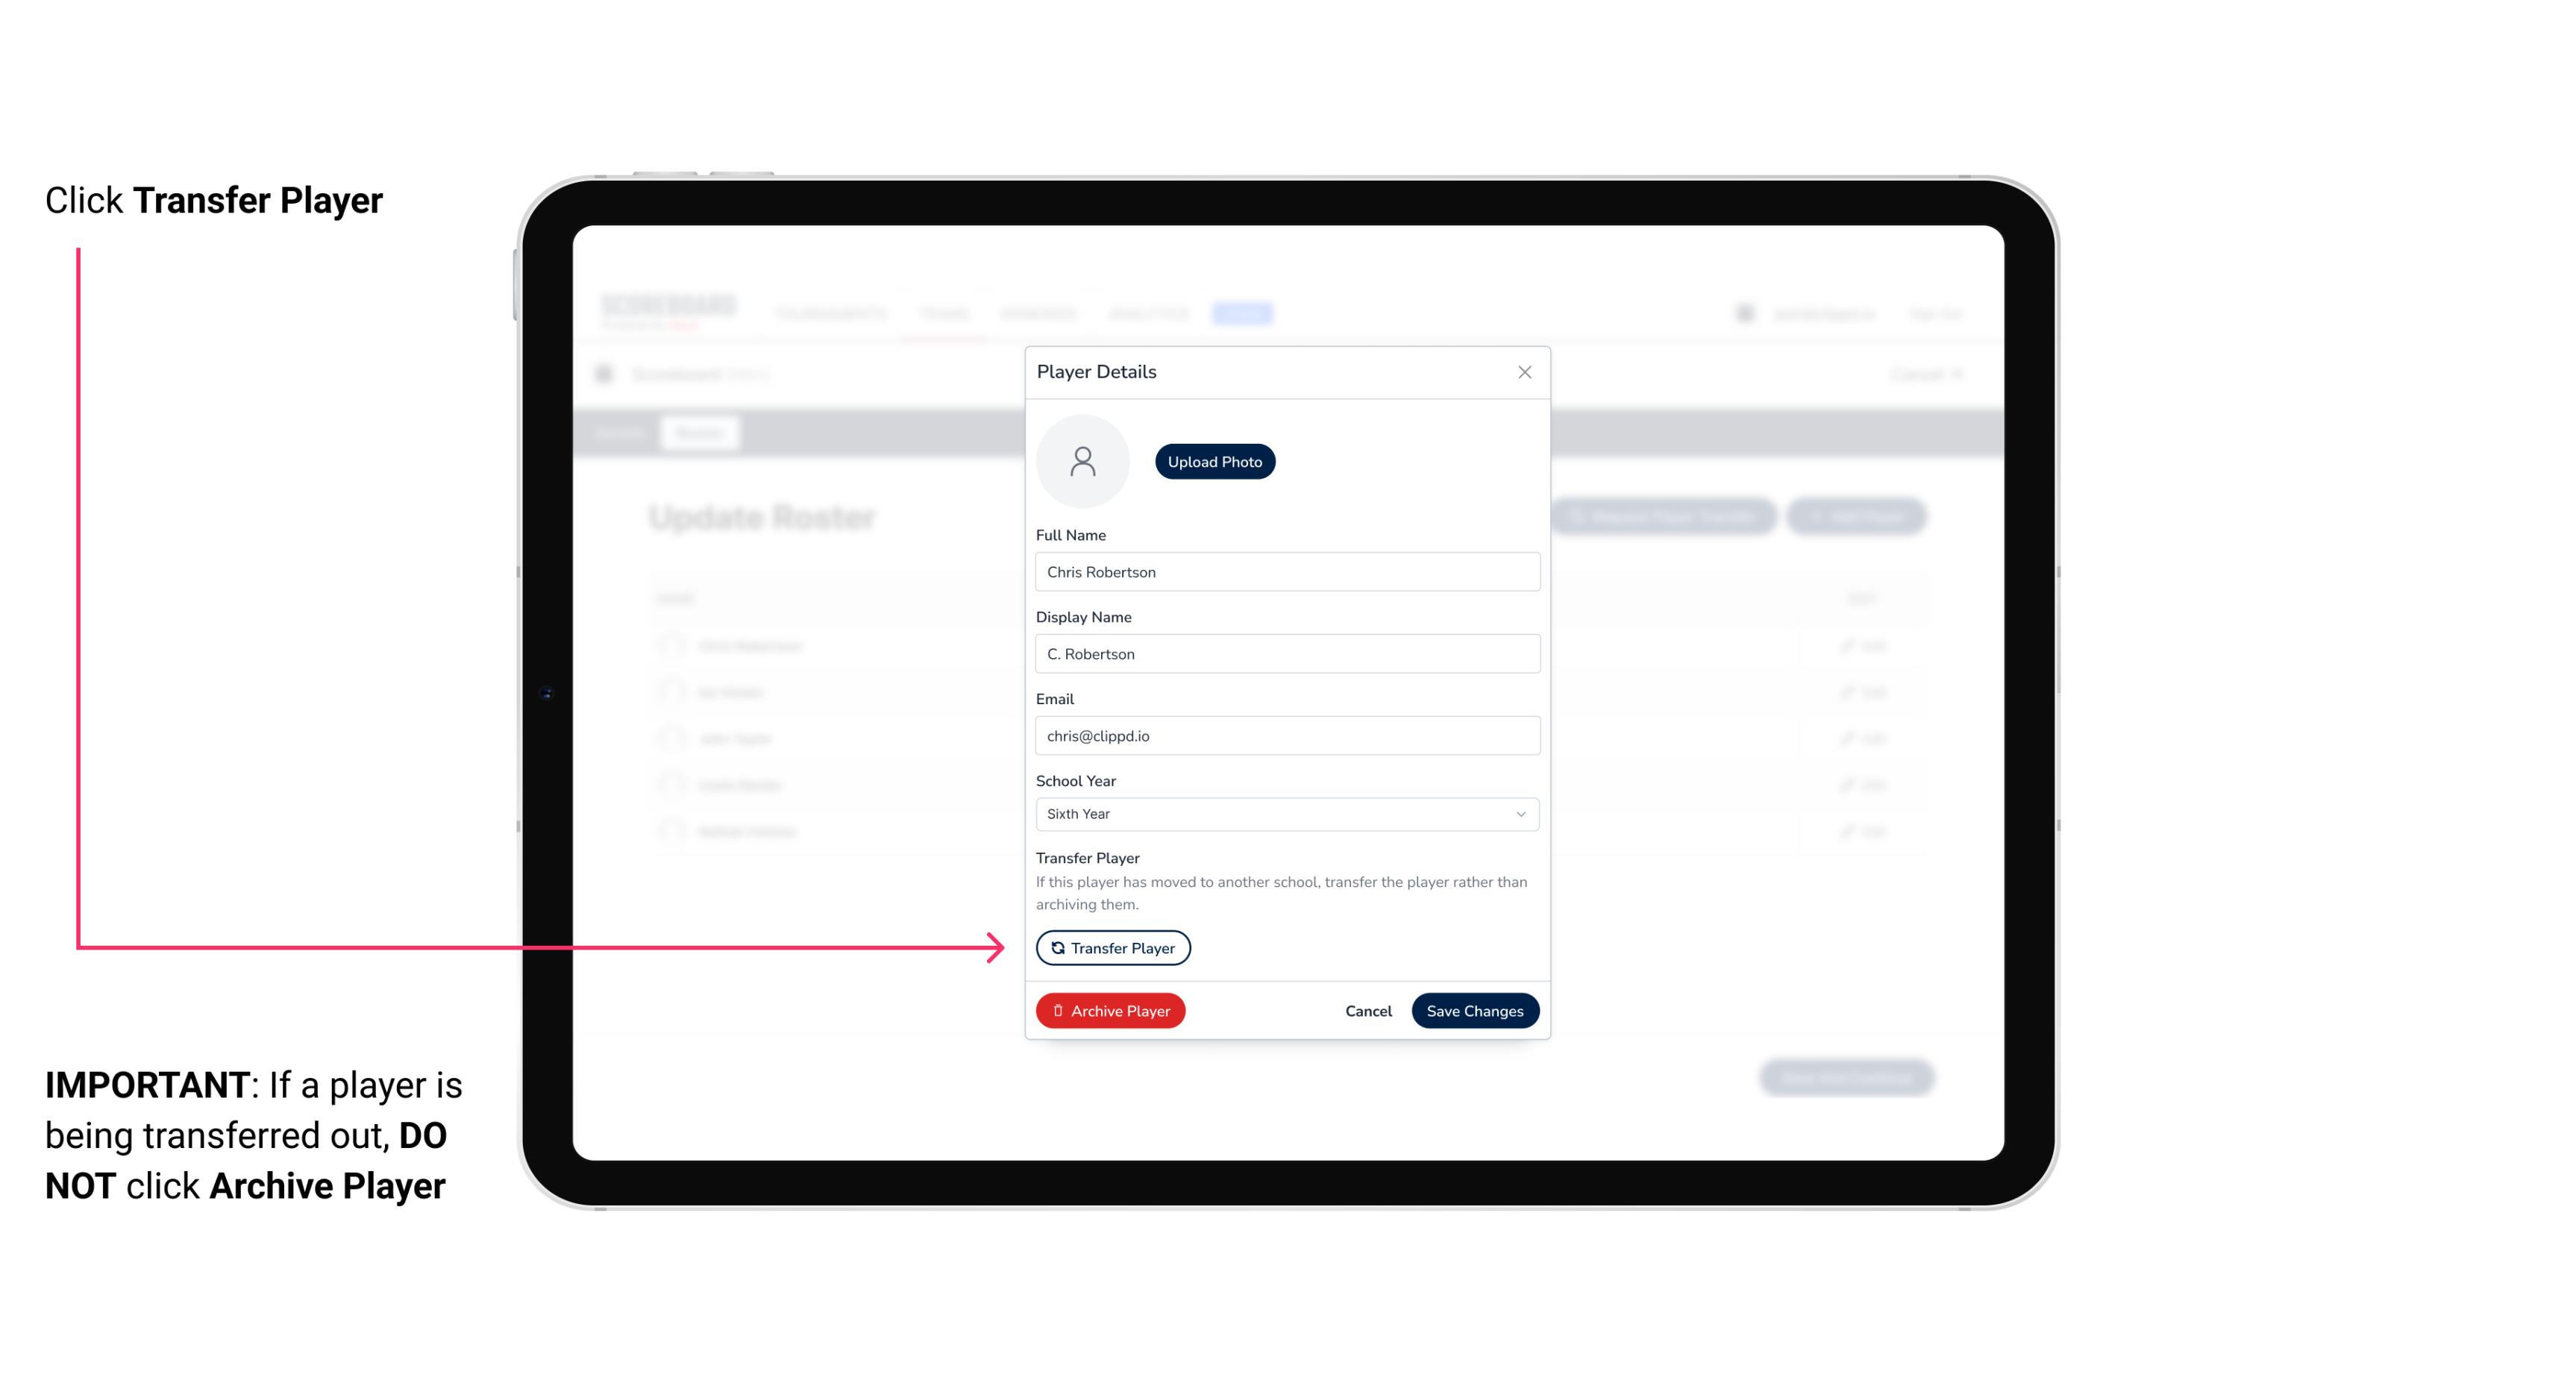The image size is (2576, 1386).
Task: Click Update Roster section heading link
Action: [x=762, y=517]
